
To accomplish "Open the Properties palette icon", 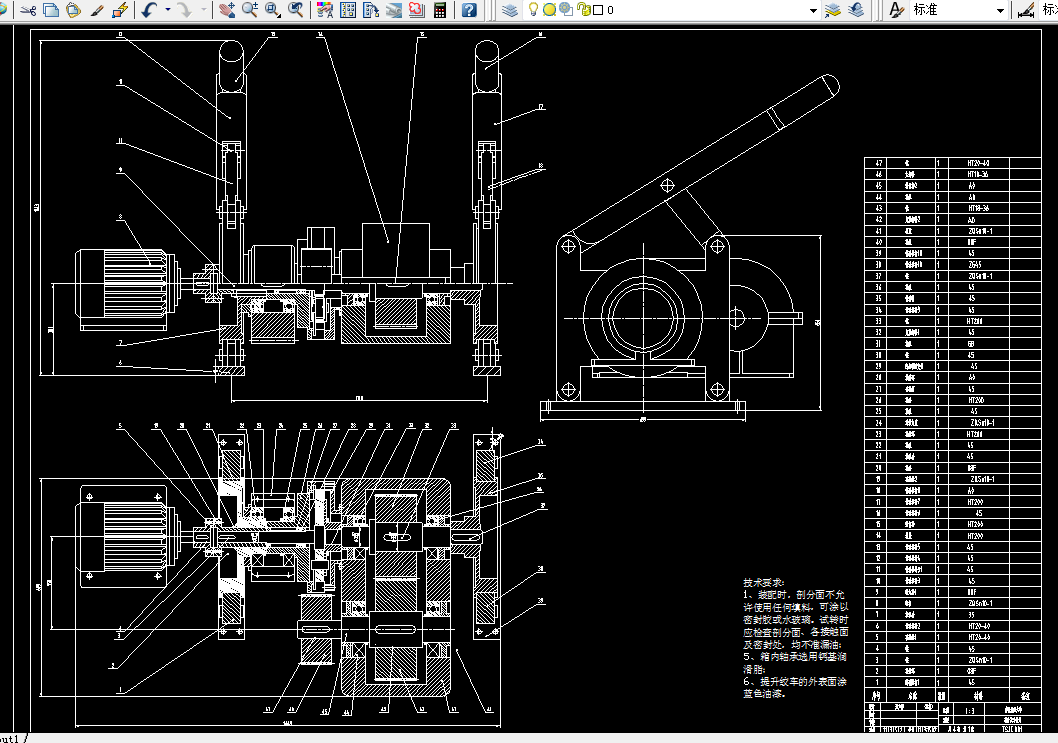I will (325, 10).
